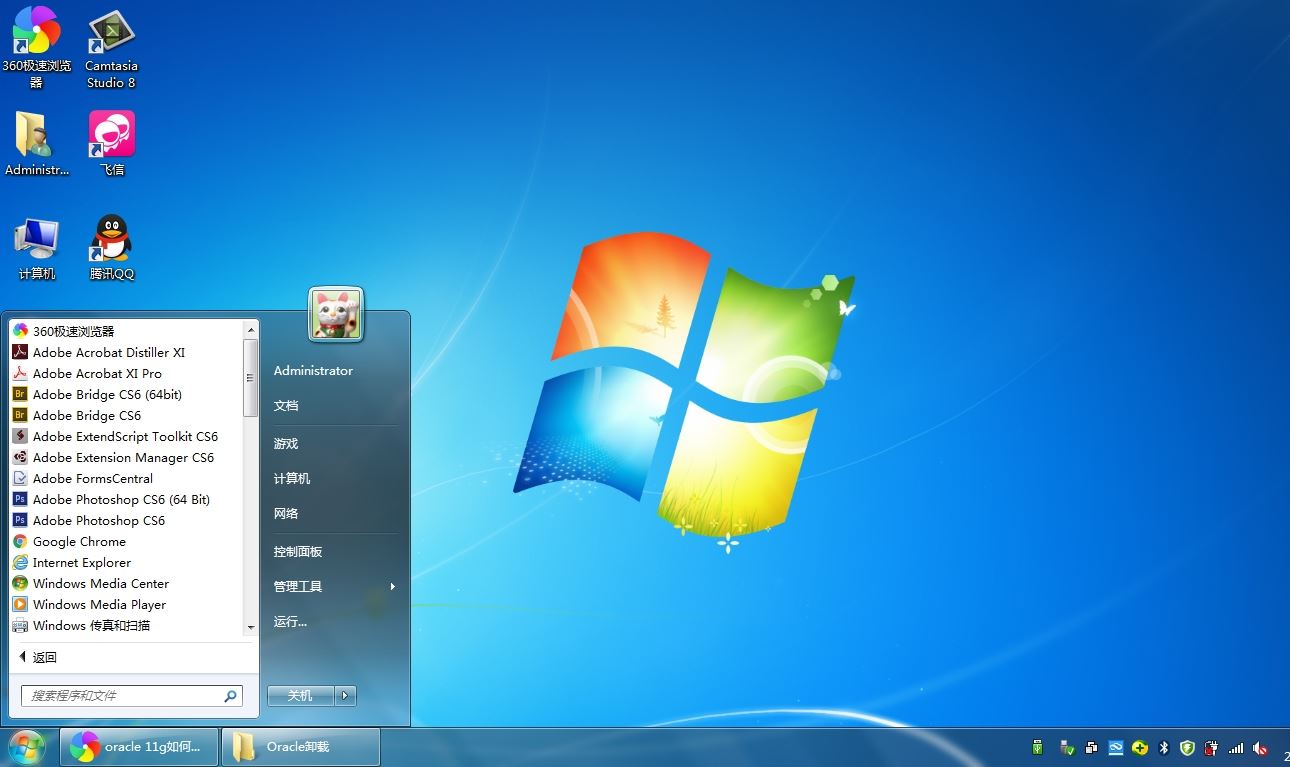The height and width of the screenshot is (767, 1290).
Task: Click the Google Chrome icon in program list
Action: (20, 541)
